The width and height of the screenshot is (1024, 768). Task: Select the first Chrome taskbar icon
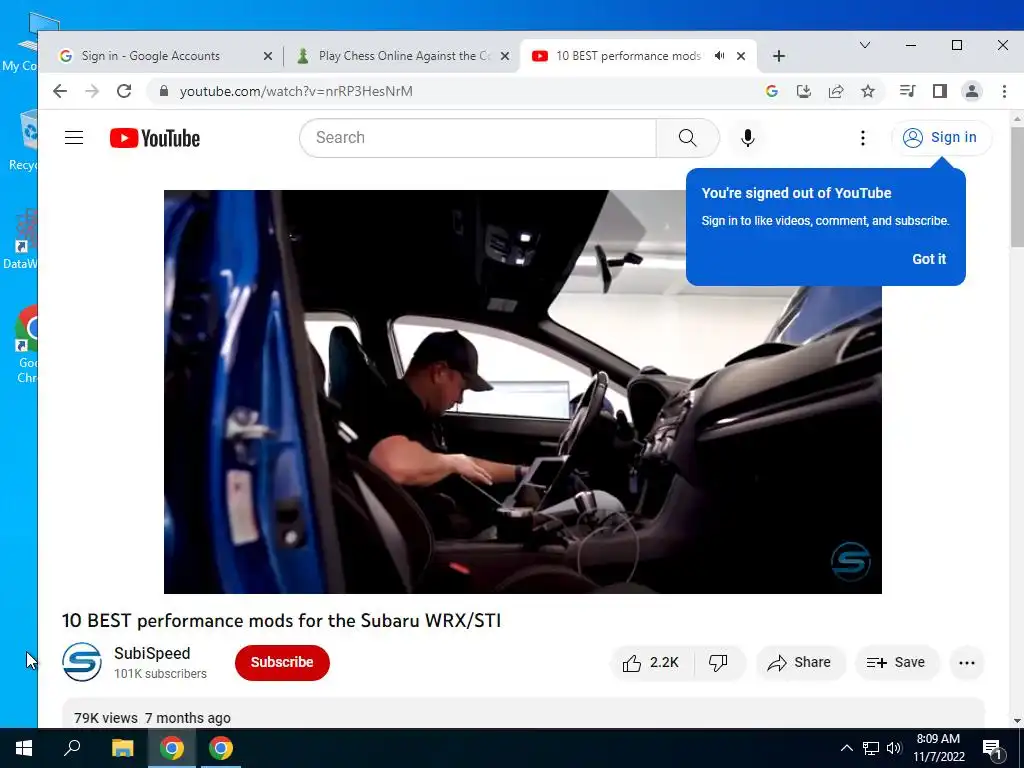tap(172, 748)
